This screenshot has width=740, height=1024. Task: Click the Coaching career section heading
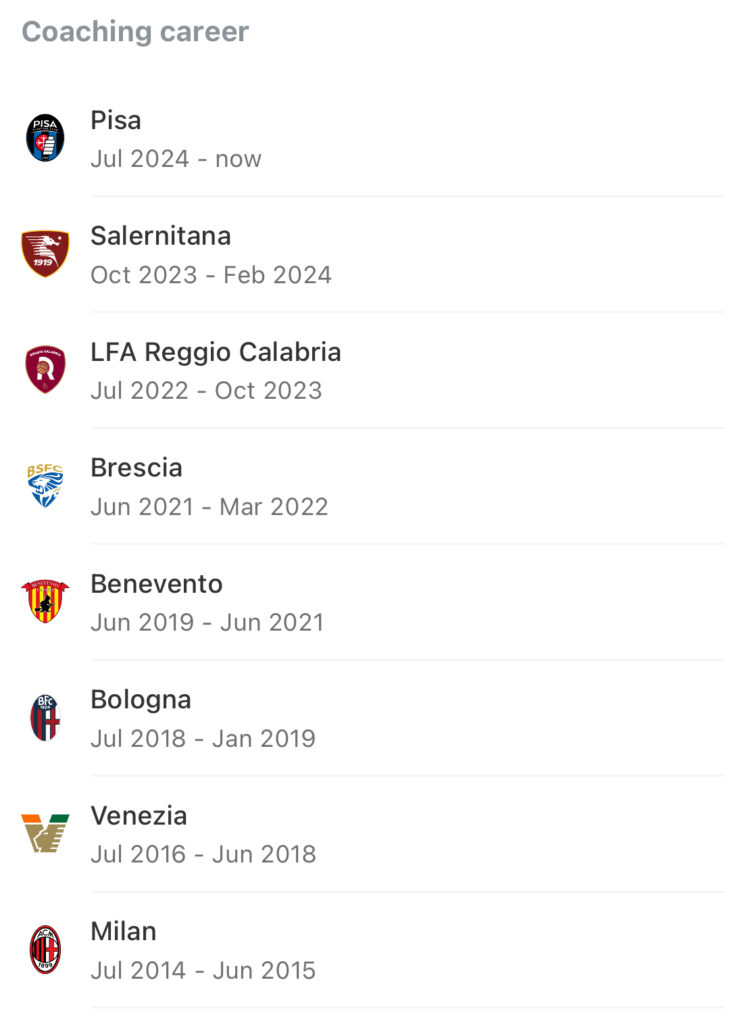click(135, 31)
